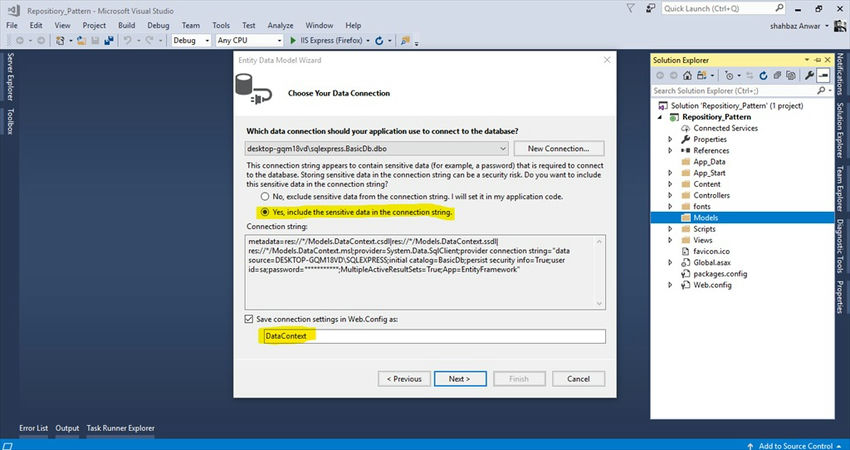Screen dimensions: 850x450
Task: Click the green Start debugging play icon
Action: (293, 41)
